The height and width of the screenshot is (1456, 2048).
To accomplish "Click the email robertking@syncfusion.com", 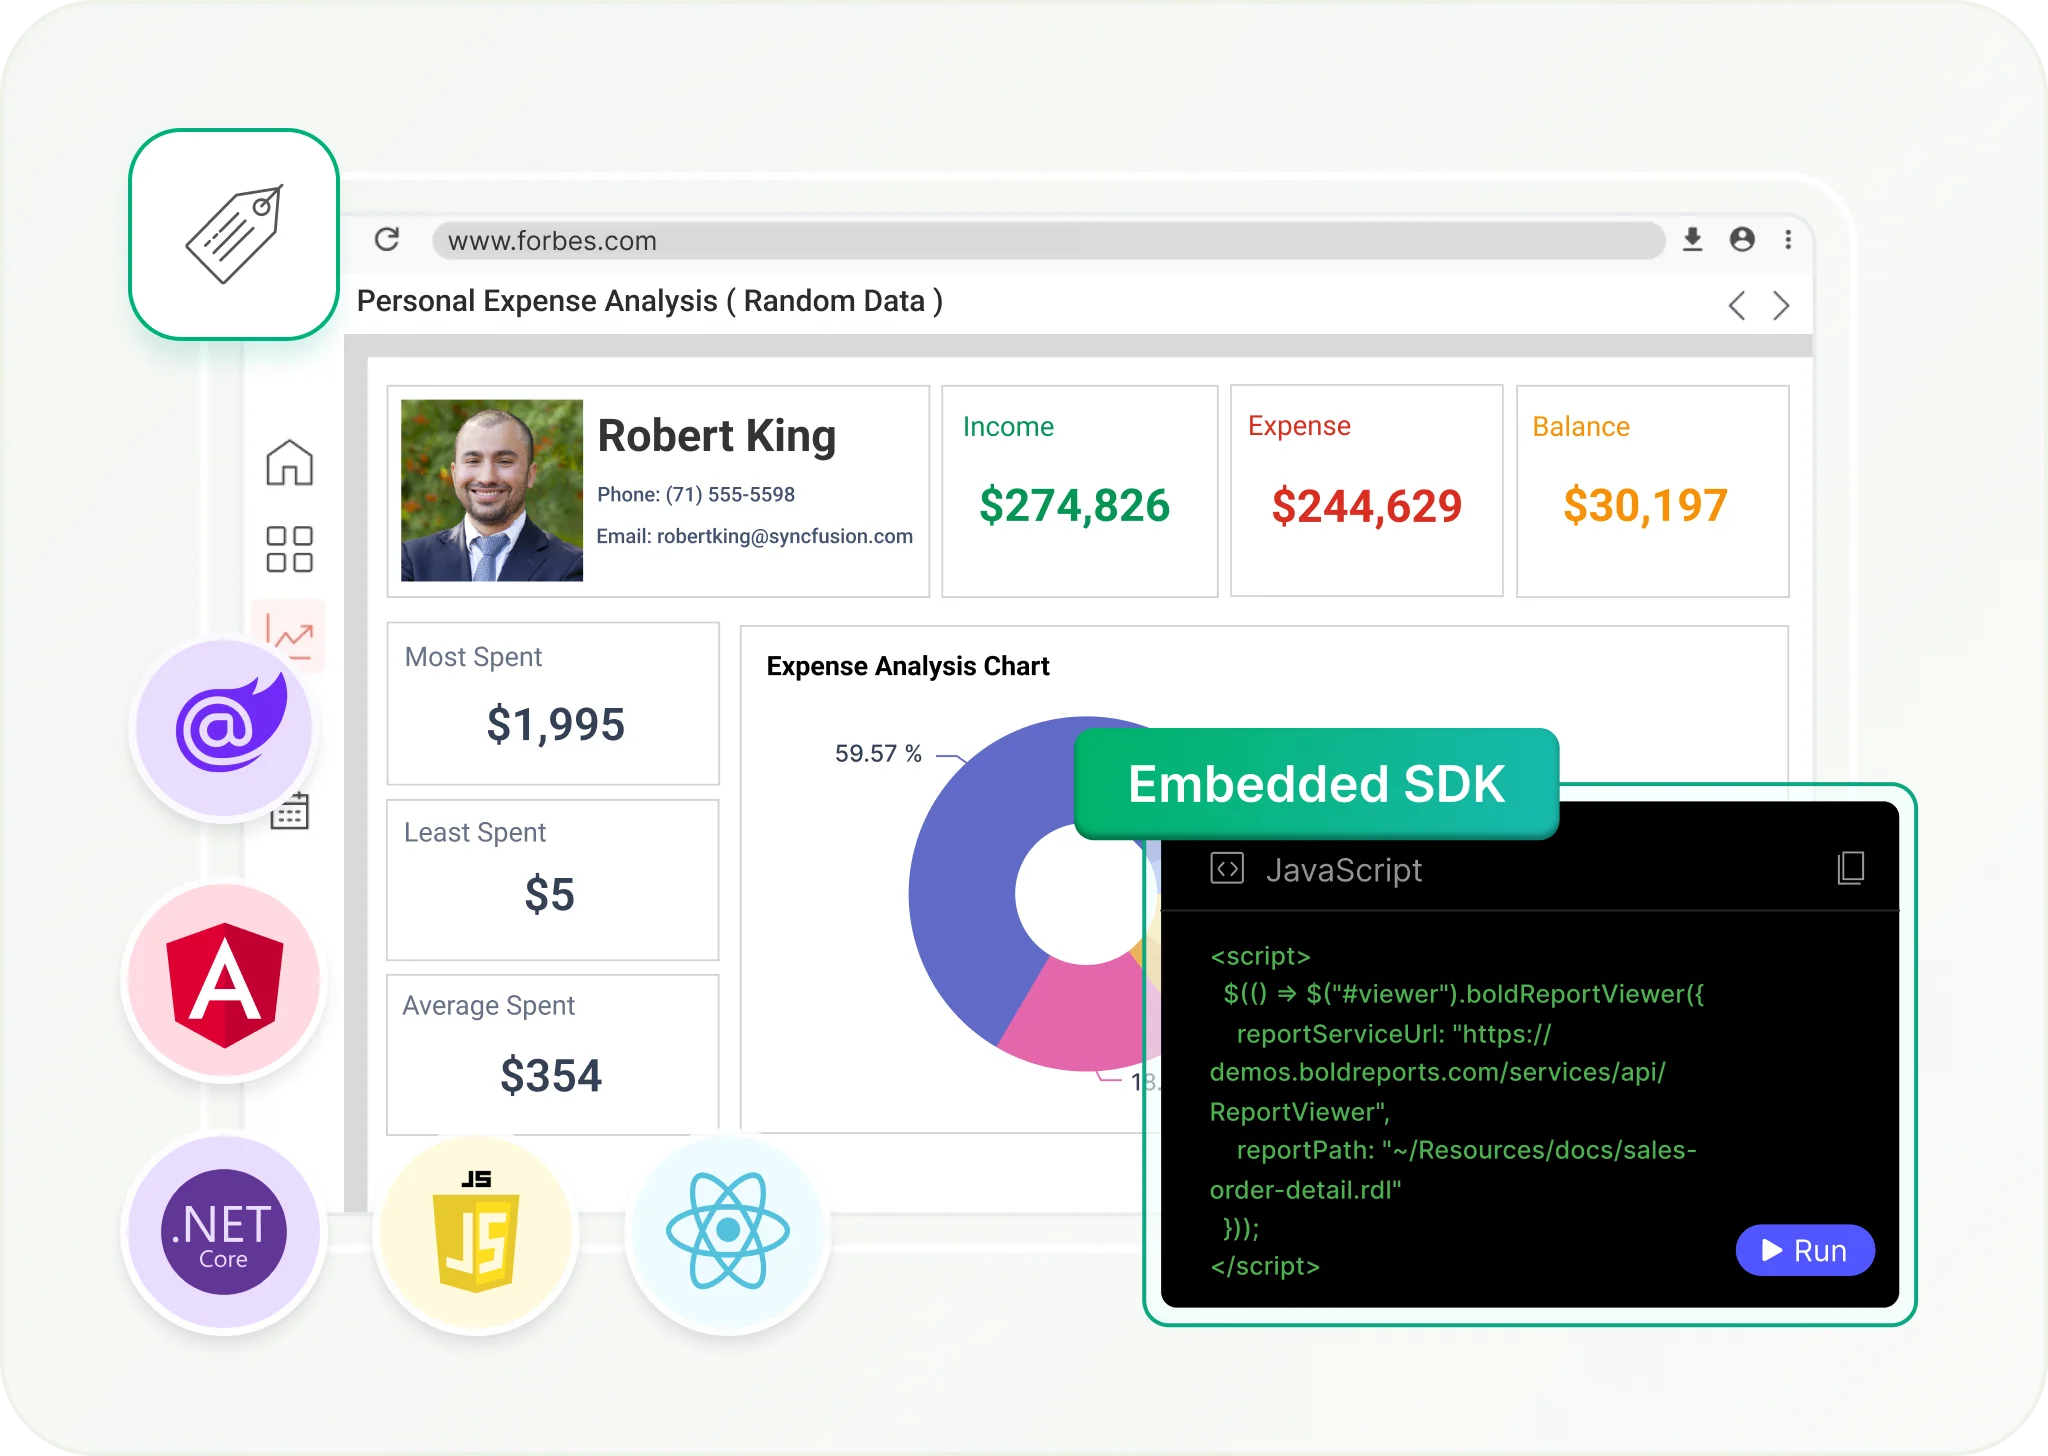I will point(784,536).
